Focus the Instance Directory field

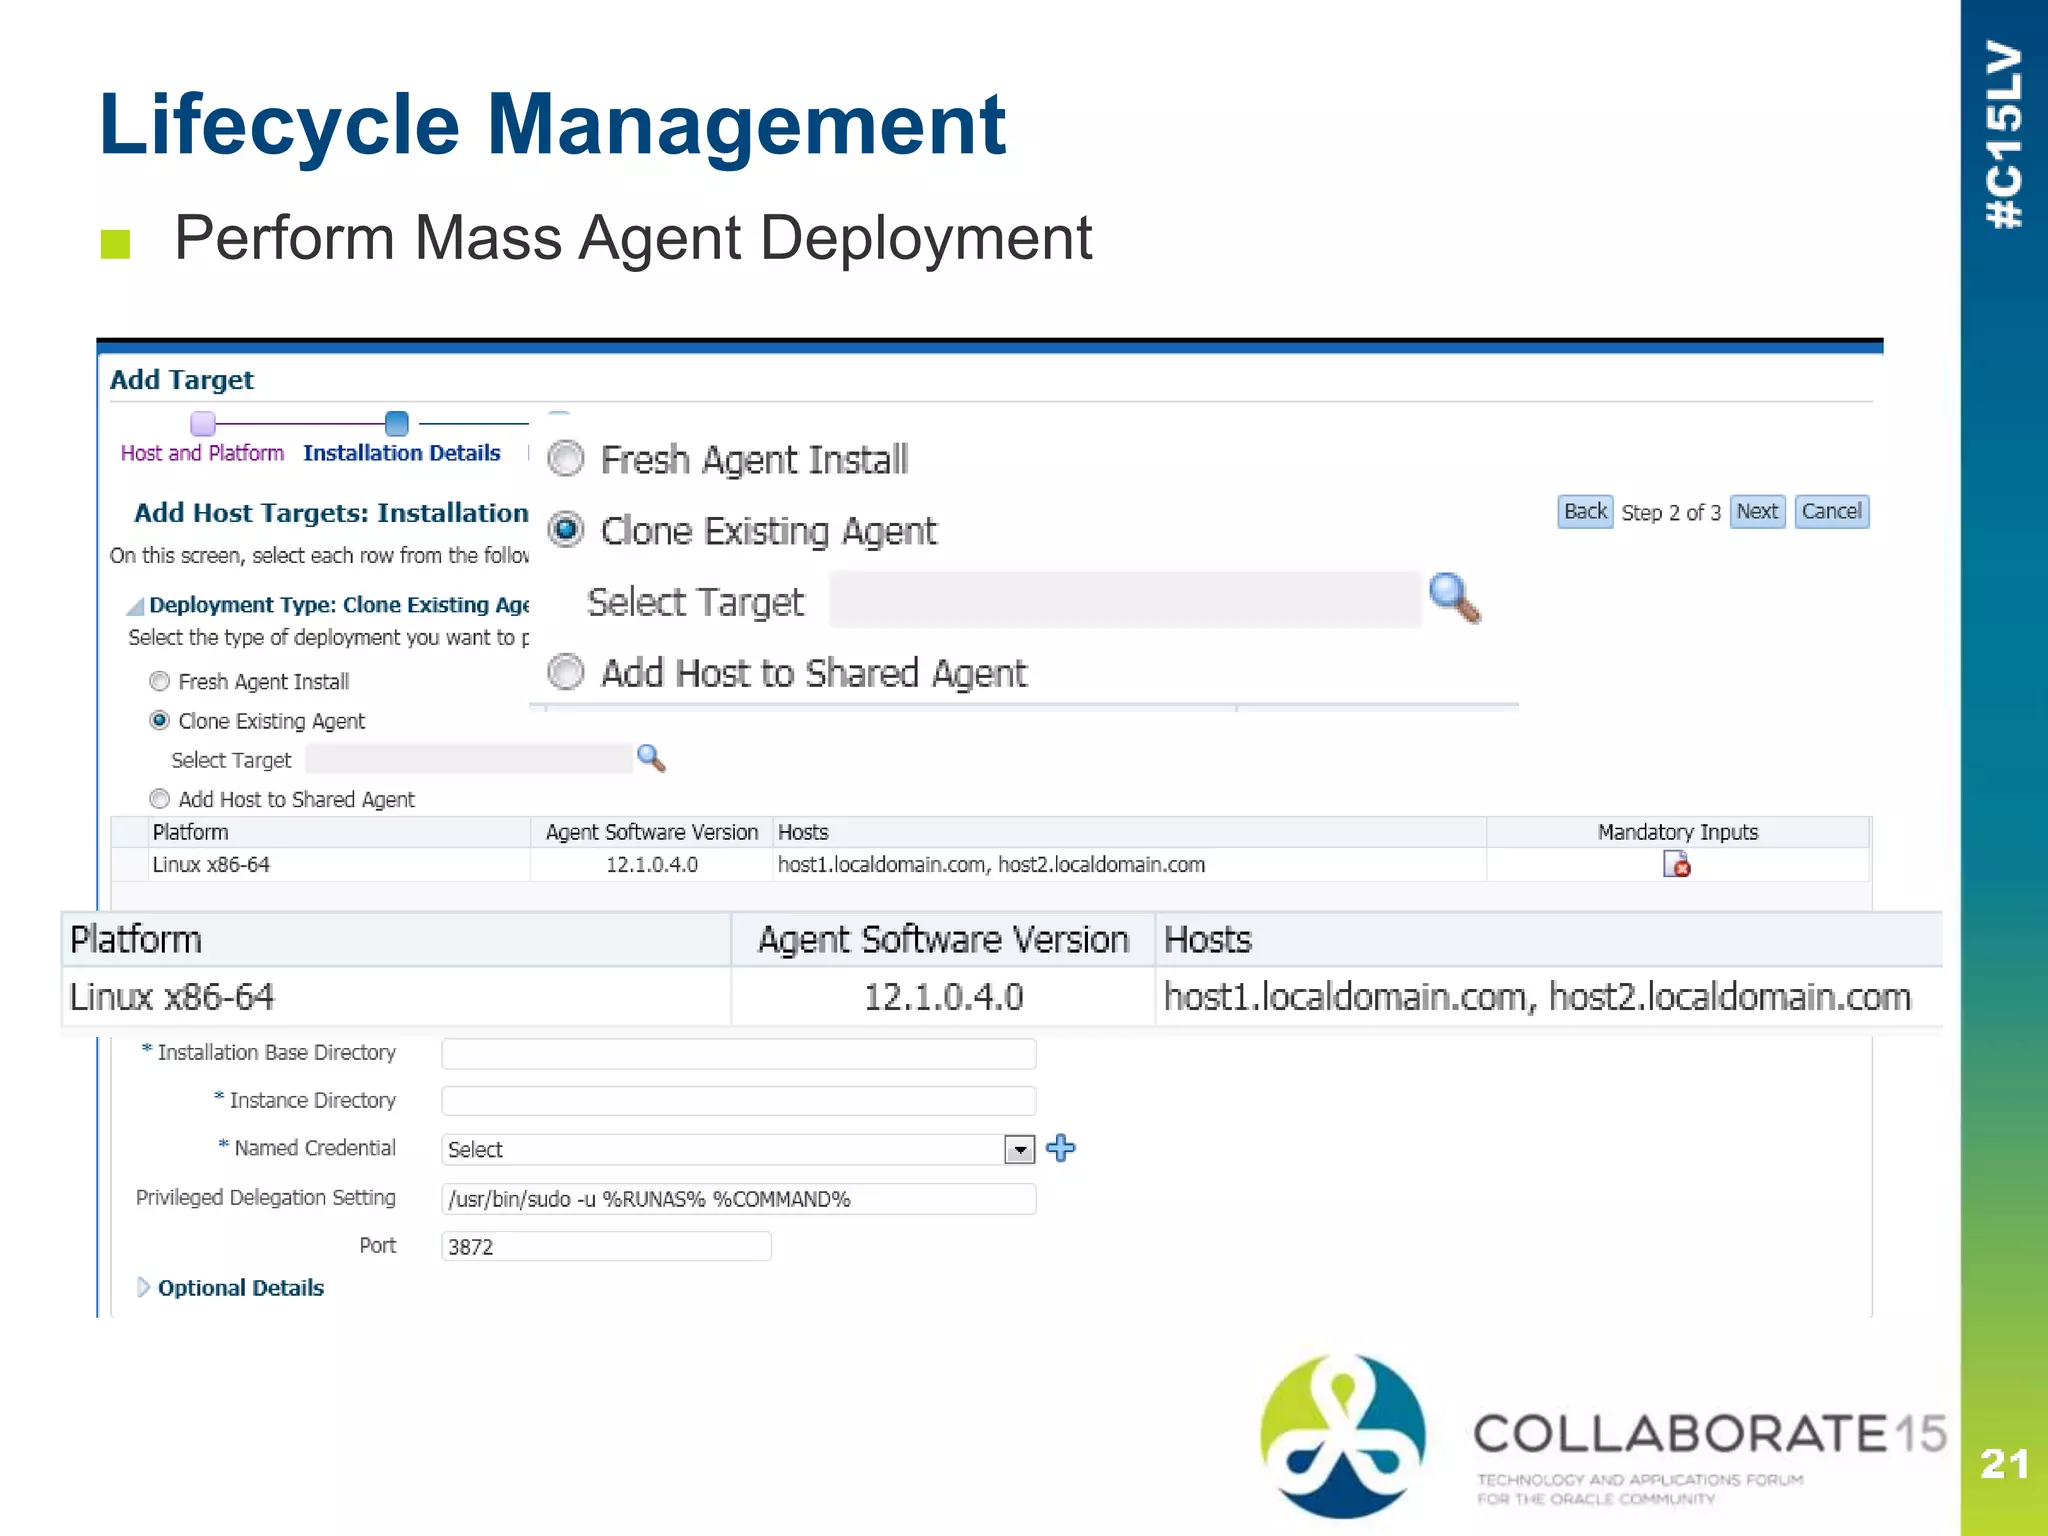738,1101
